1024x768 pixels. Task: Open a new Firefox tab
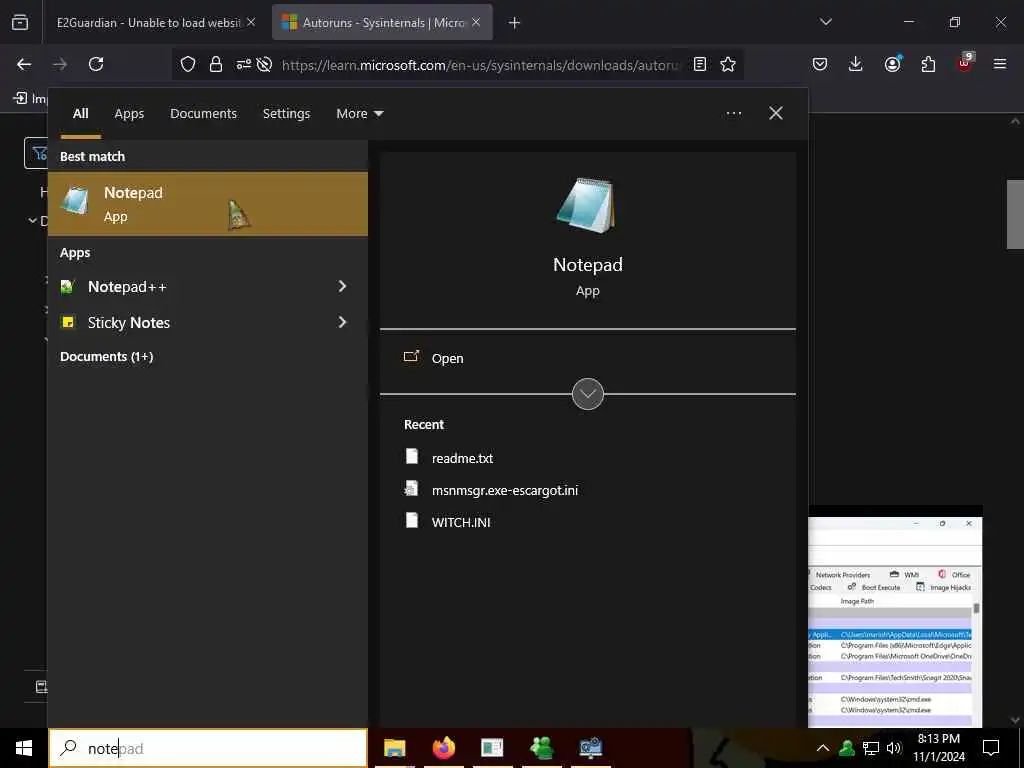pyautogui.click(x=515, y=23)
